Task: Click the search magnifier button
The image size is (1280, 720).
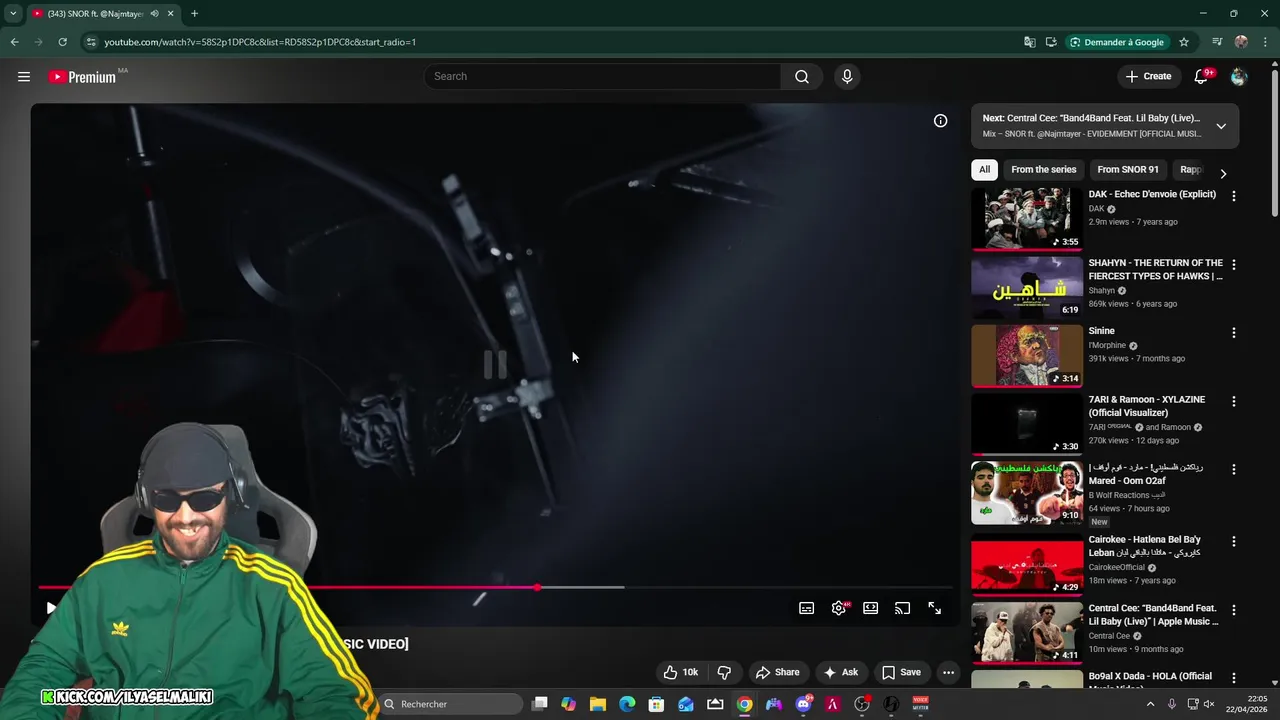Action: tap(801, 76)
